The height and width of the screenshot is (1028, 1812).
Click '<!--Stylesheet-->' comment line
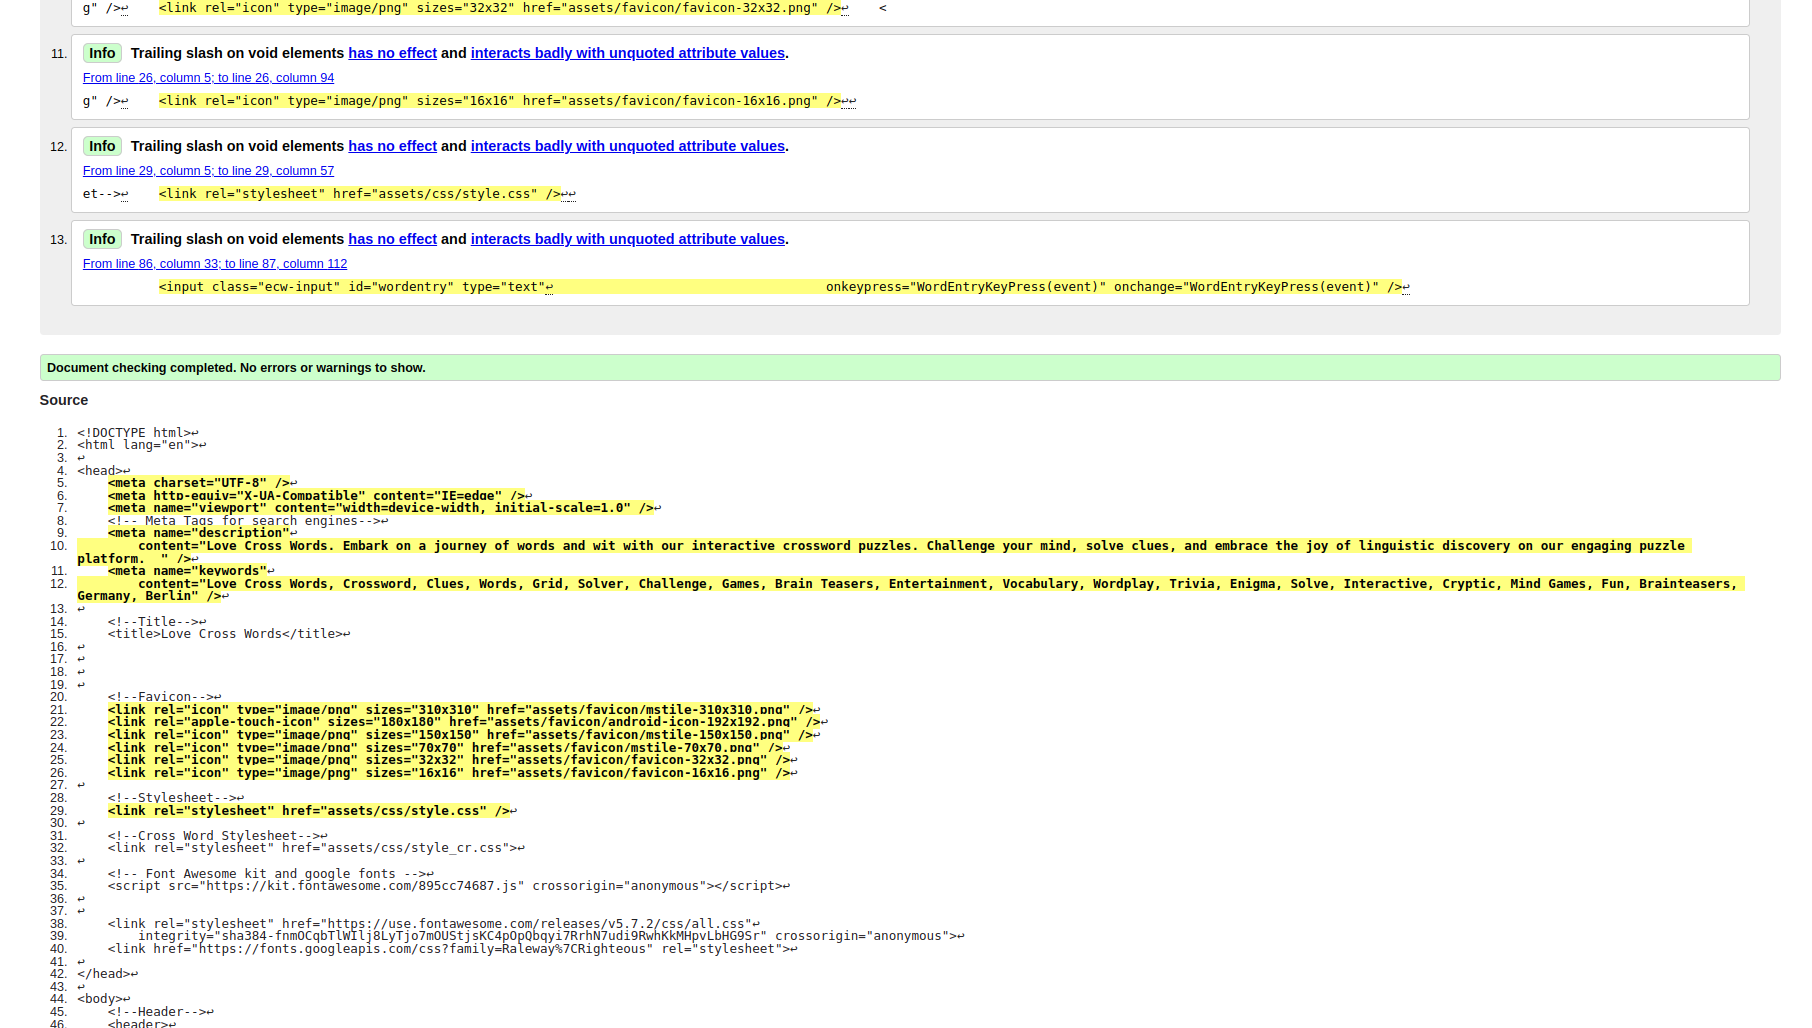pos(176,798)
